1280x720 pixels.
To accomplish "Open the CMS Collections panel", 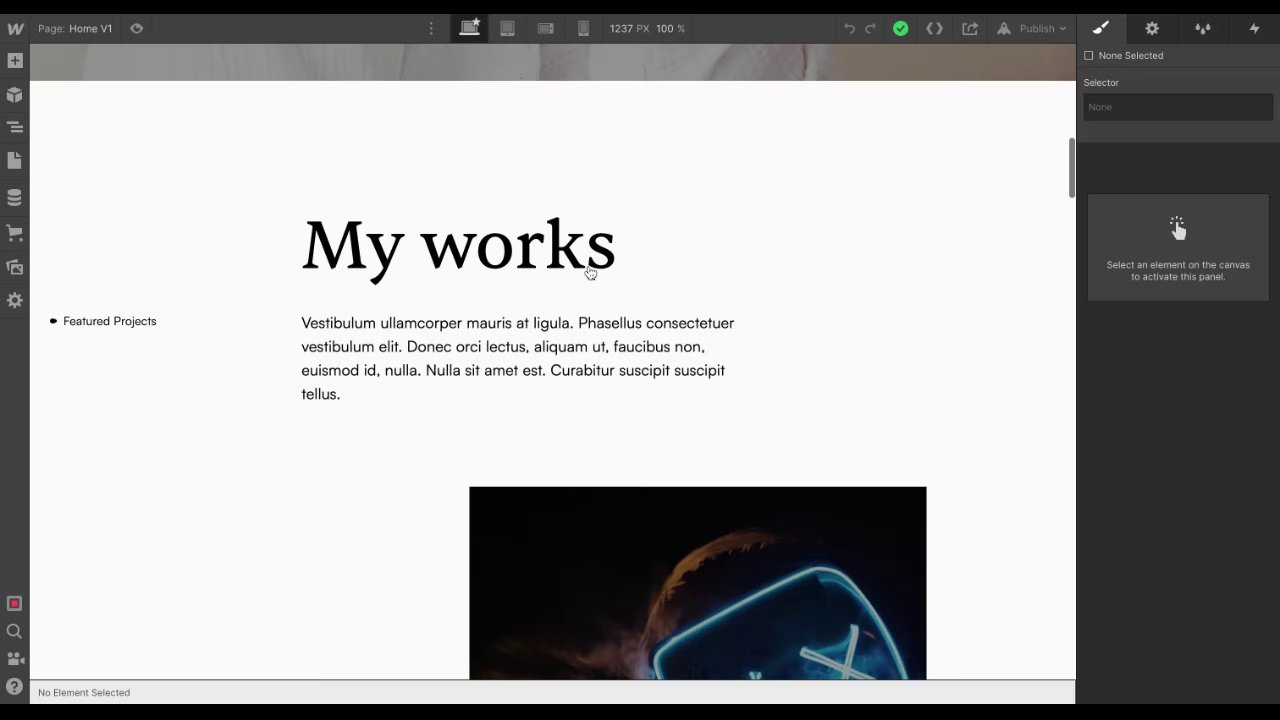I will tap(15, 198).
